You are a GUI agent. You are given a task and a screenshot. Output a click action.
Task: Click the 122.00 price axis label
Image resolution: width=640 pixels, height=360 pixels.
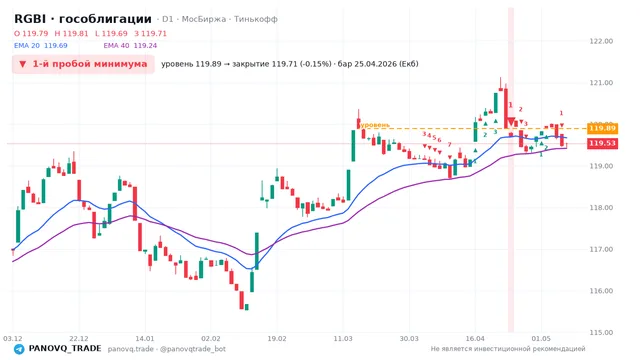click(x=601, y=41)
